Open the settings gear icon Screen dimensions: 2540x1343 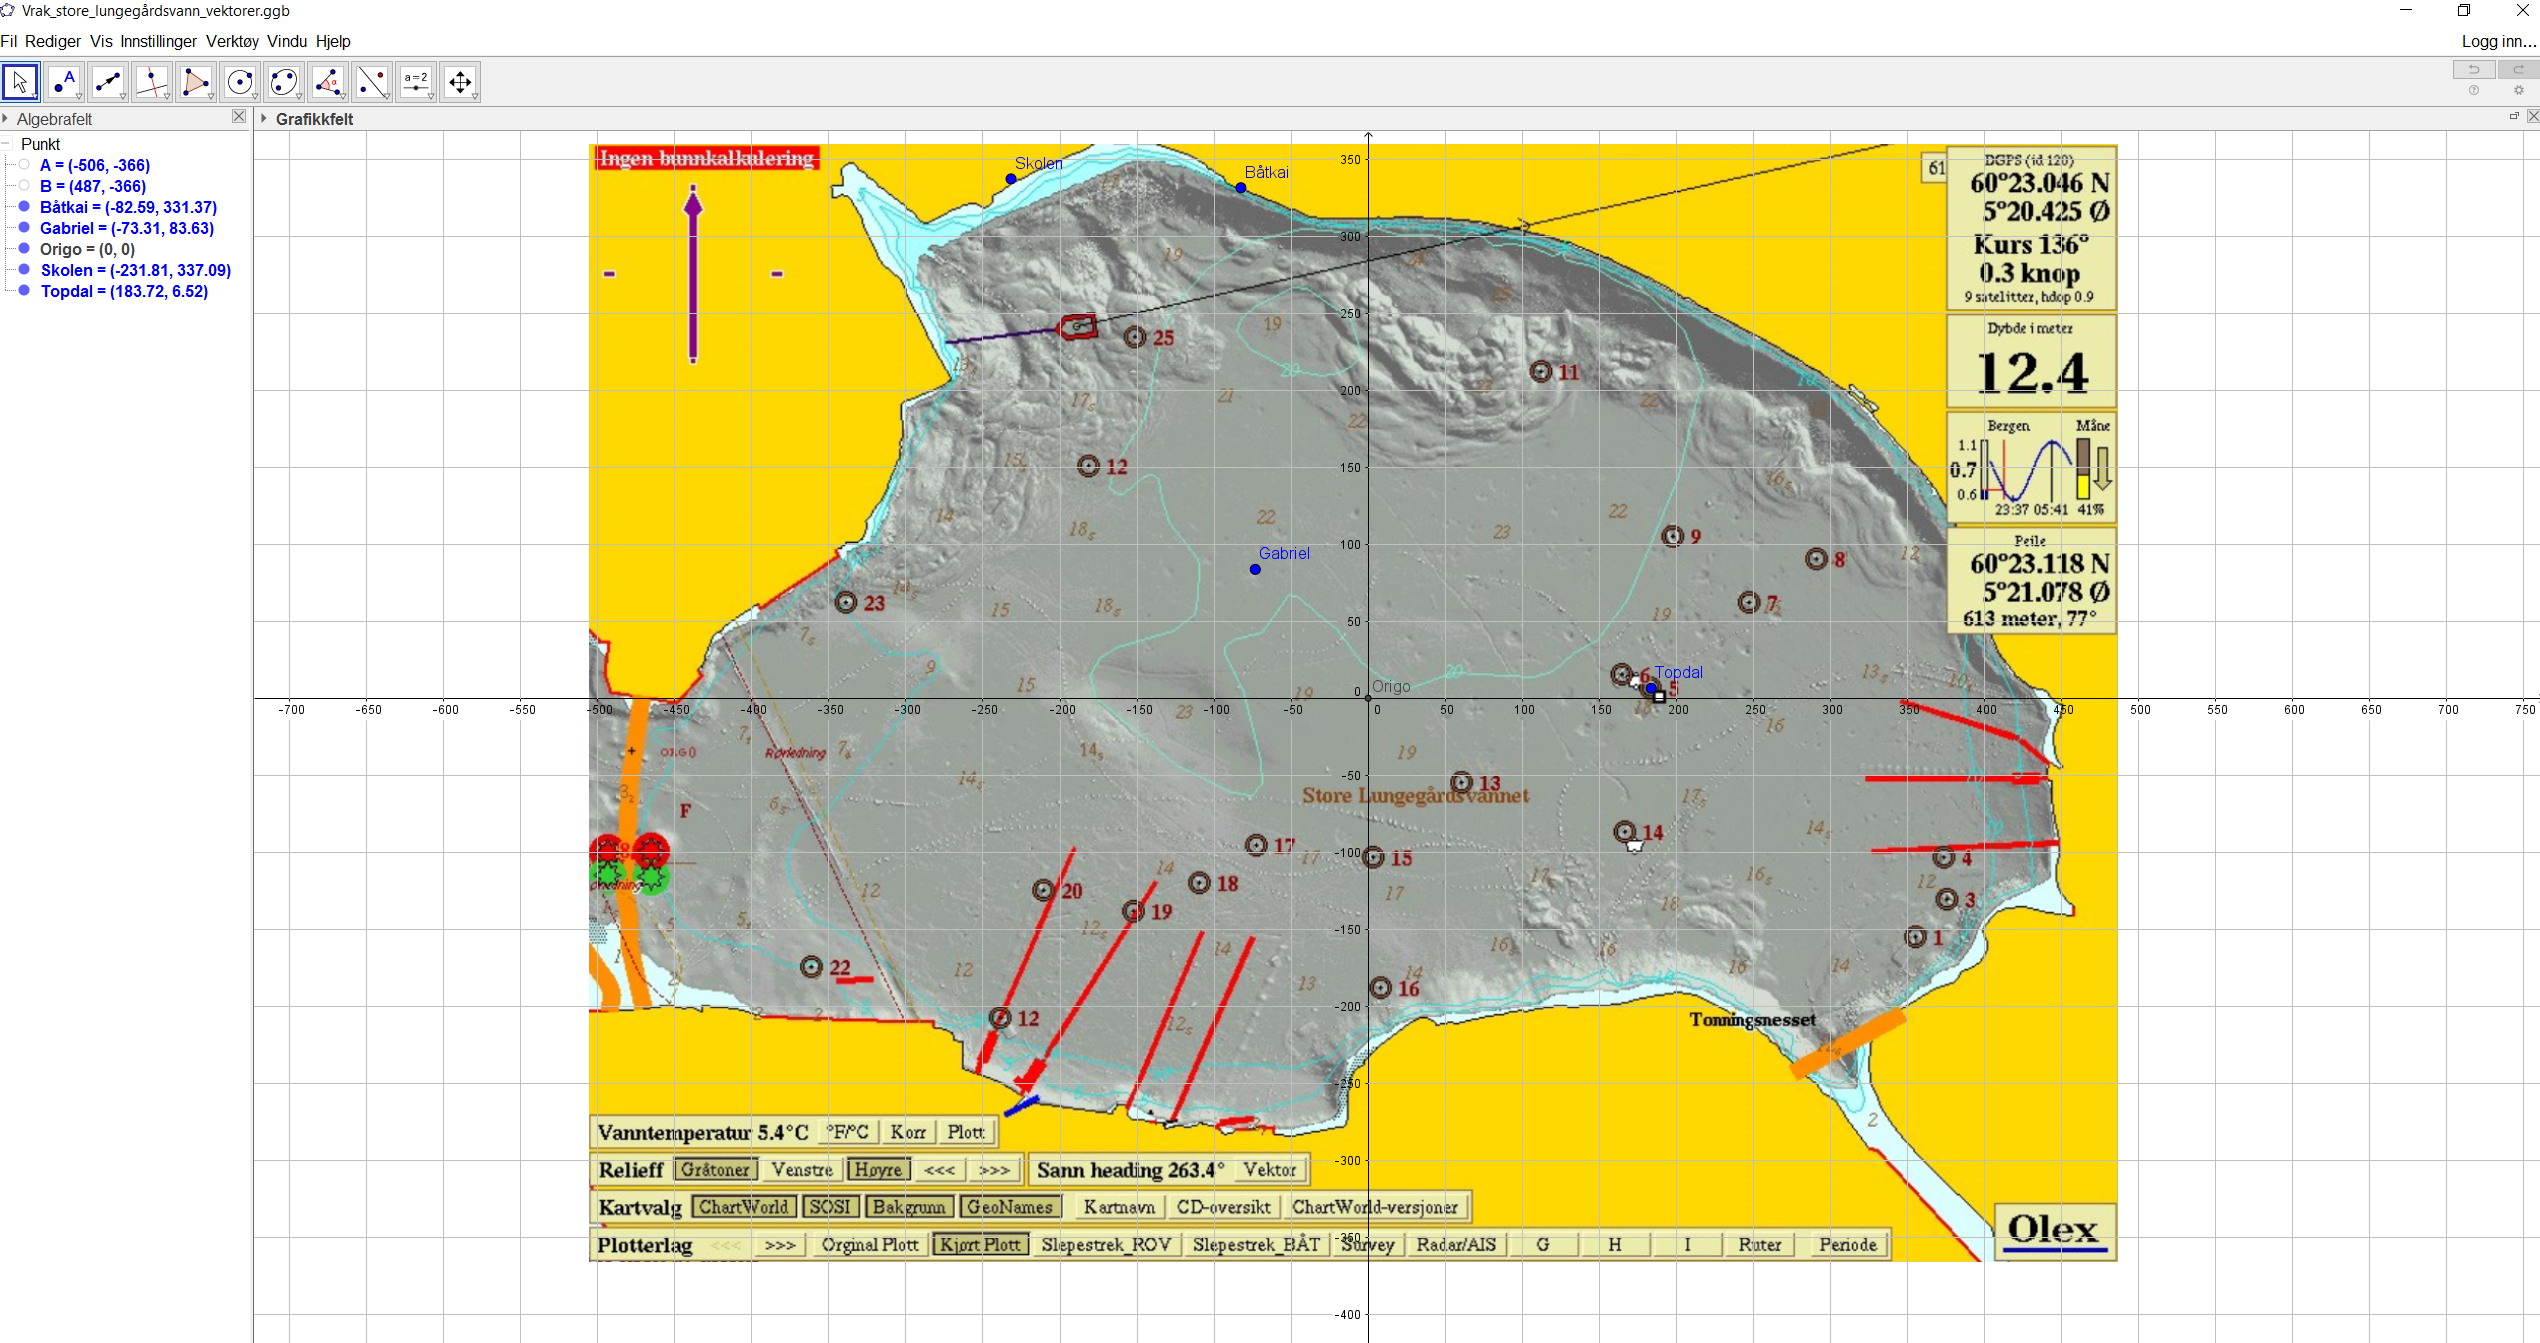coord(2518,90)
